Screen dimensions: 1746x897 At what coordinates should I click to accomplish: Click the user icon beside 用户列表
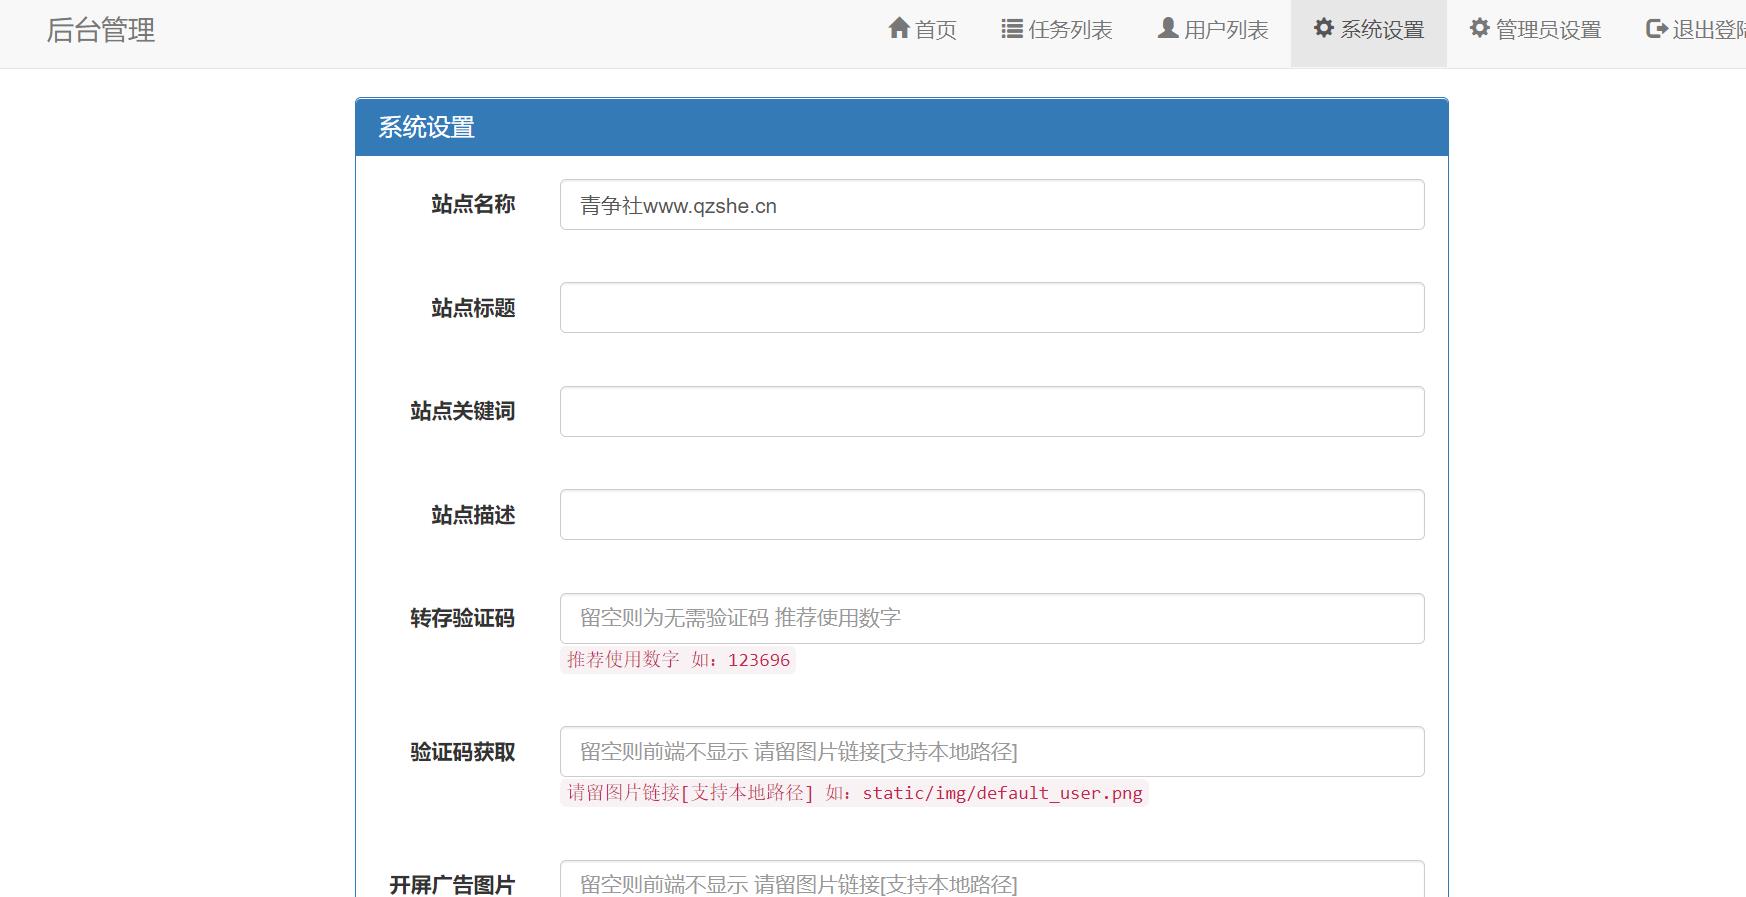1167,28
